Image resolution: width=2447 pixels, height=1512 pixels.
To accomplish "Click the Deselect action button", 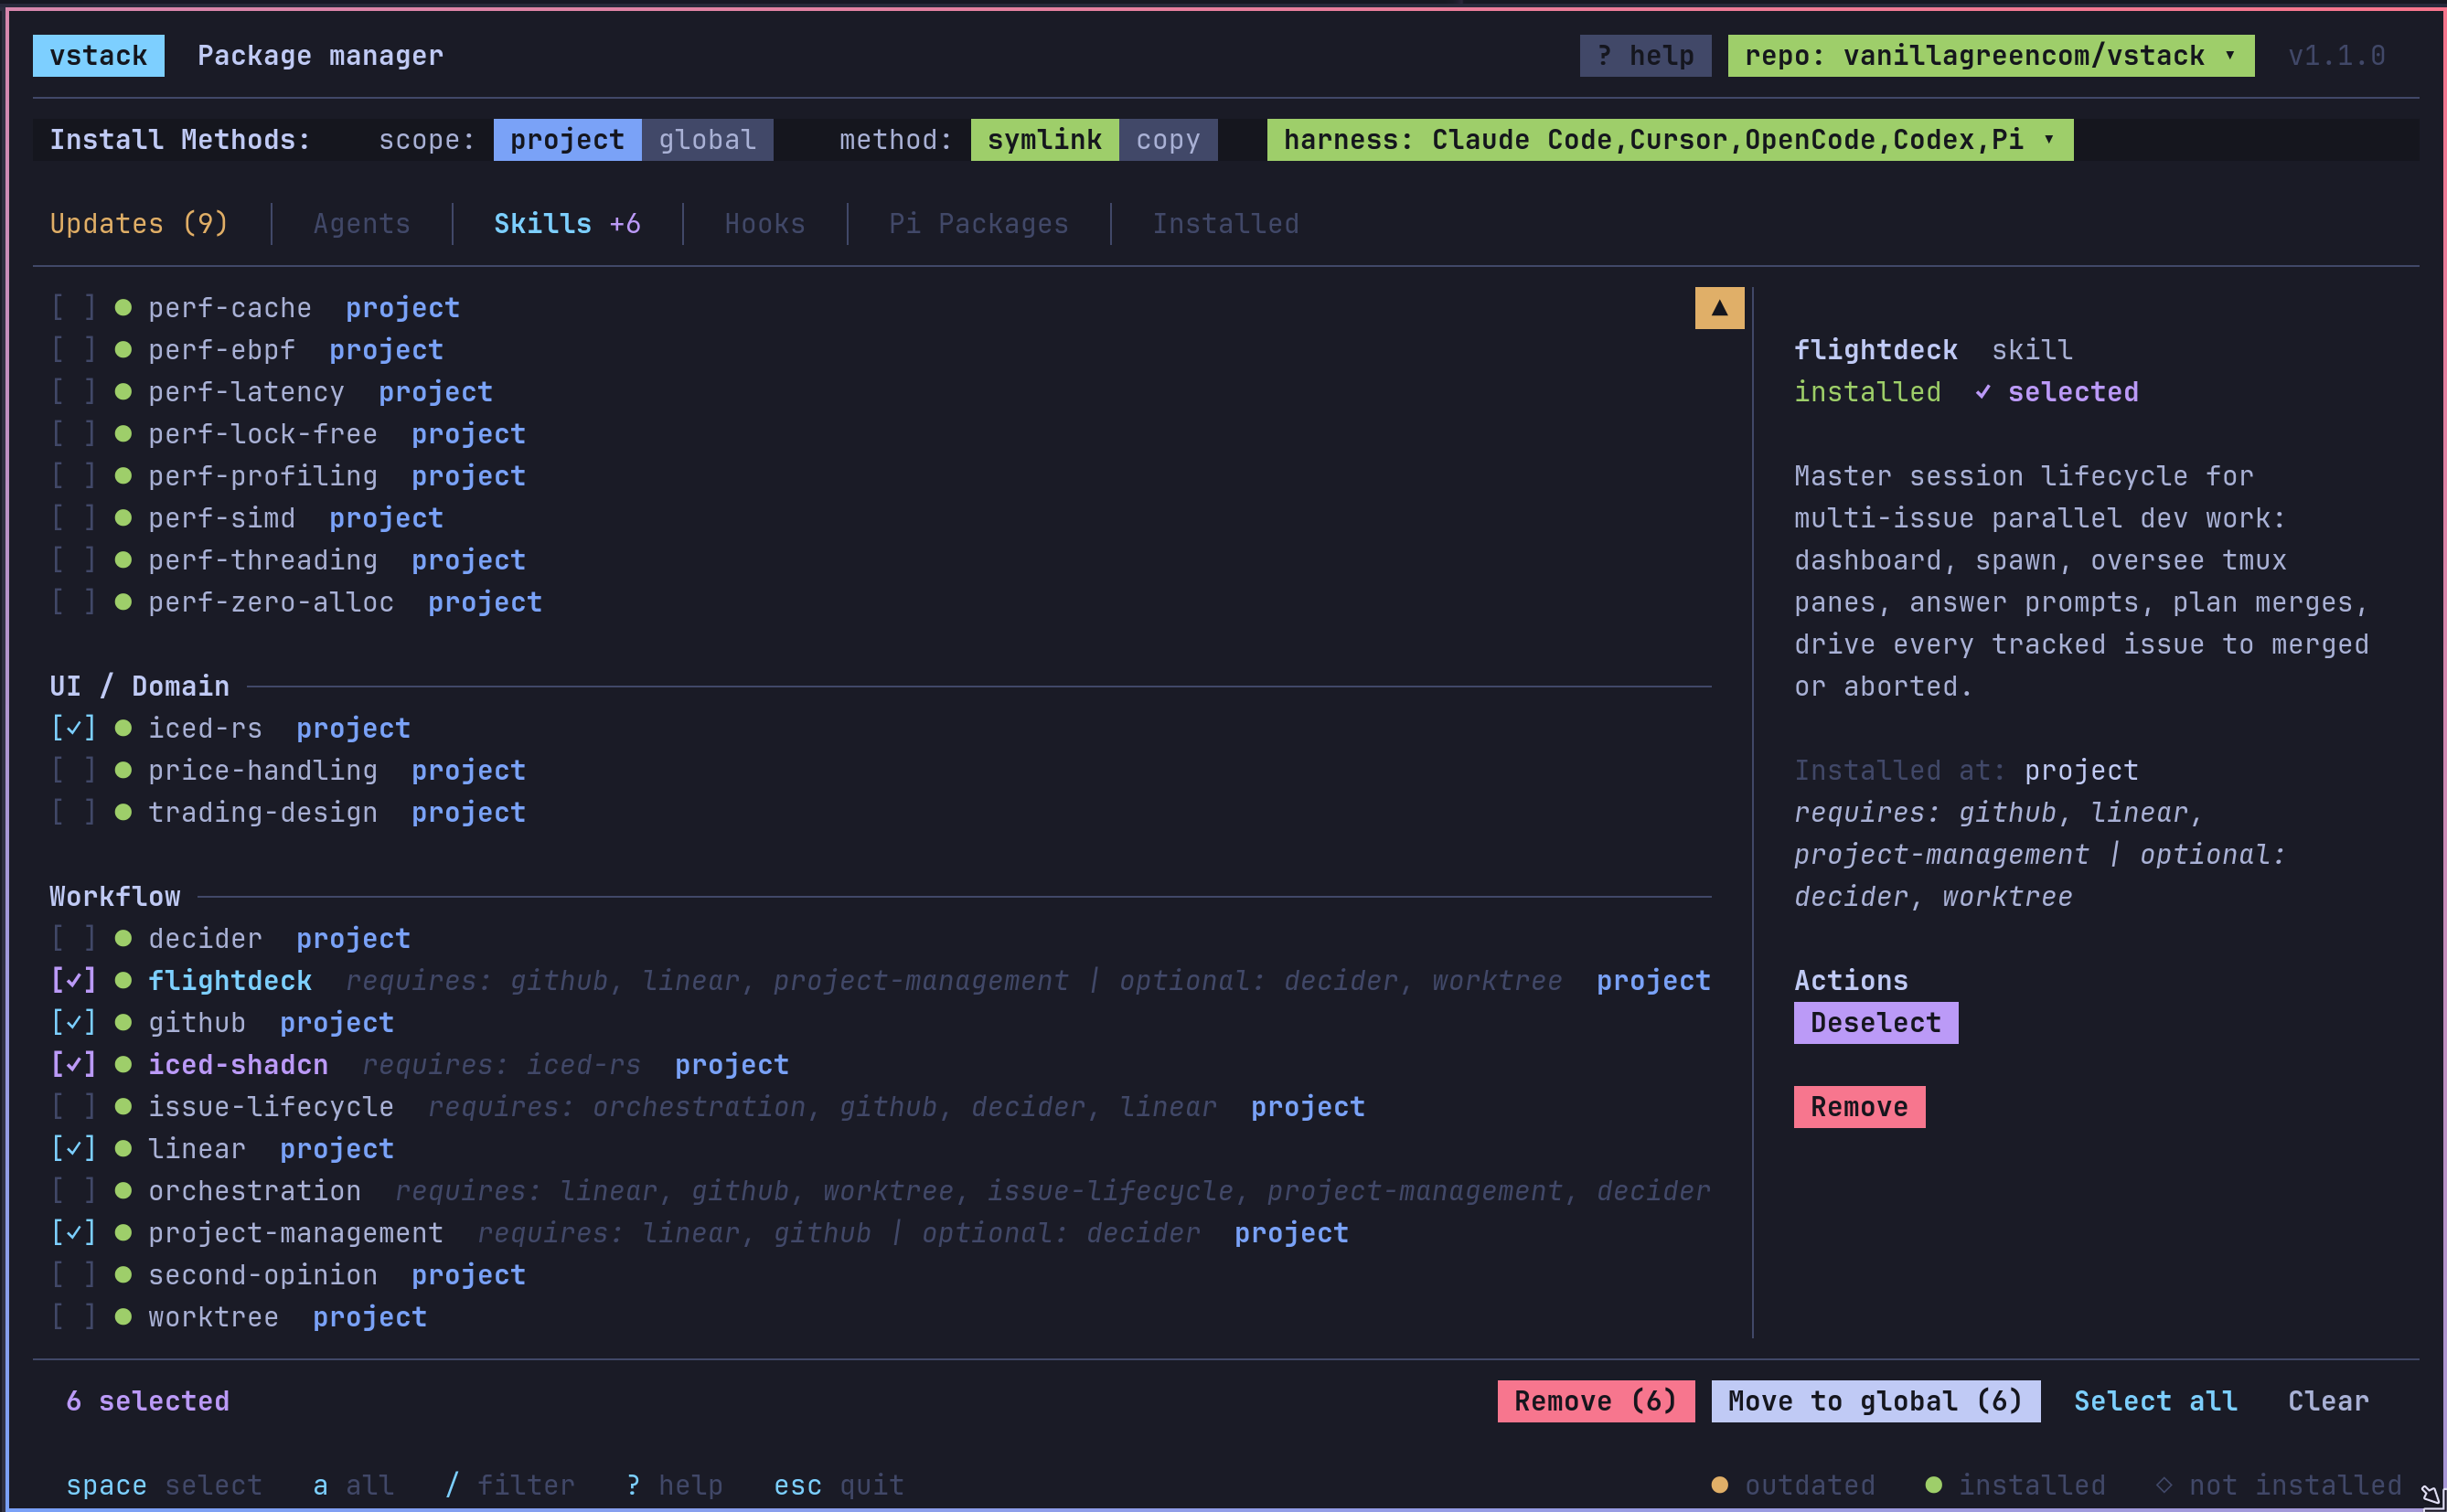I will click(1875, 1023).
